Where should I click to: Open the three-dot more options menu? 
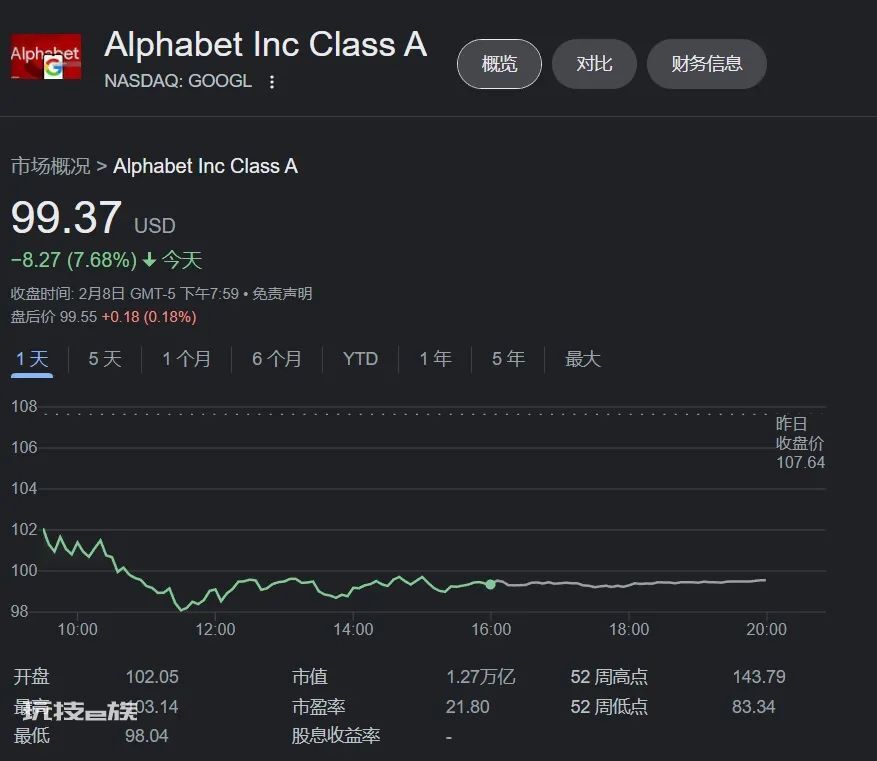pyautogui.click(x=272, y=82)
